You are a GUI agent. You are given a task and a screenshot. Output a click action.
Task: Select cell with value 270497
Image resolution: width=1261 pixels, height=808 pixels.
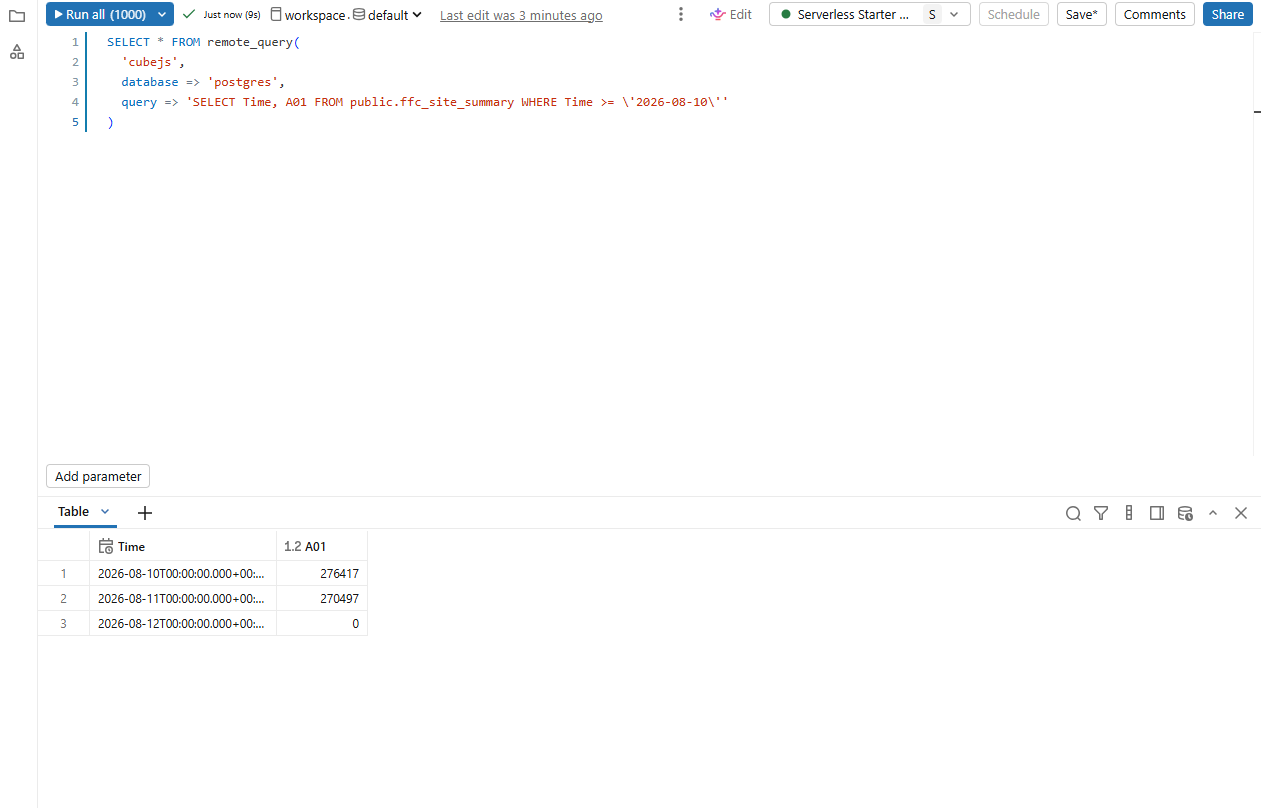point(322,598)
